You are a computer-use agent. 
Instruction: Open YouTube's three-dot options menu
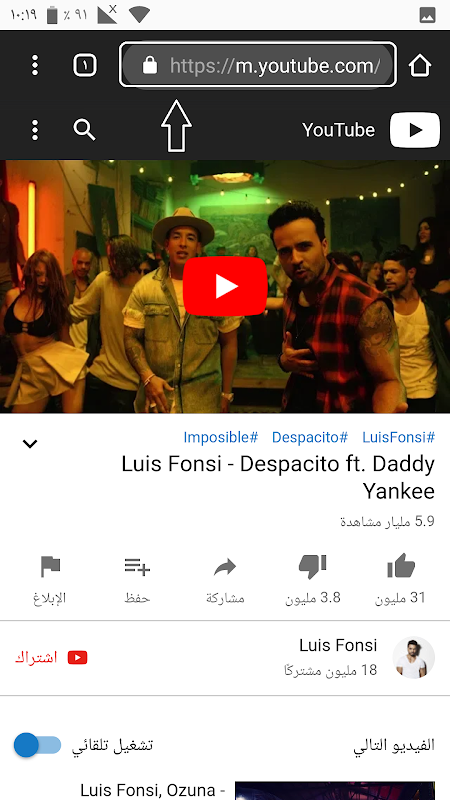(35, 130)
